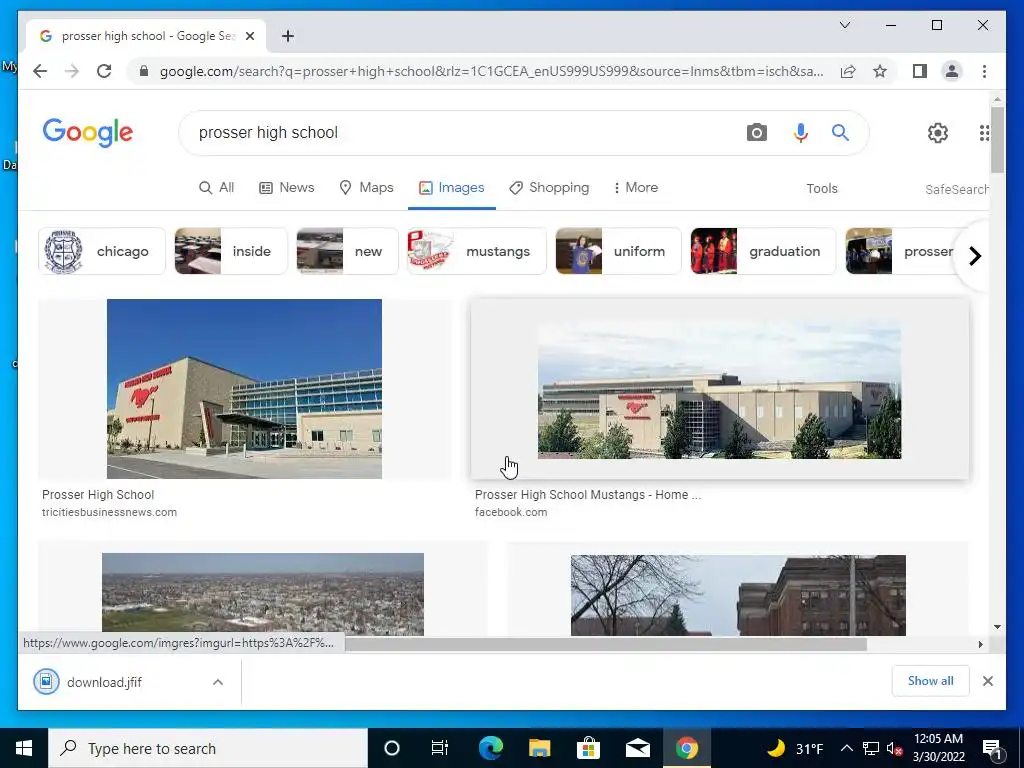
Task: Open Chrome profile avatar
Action: point(952,71)
